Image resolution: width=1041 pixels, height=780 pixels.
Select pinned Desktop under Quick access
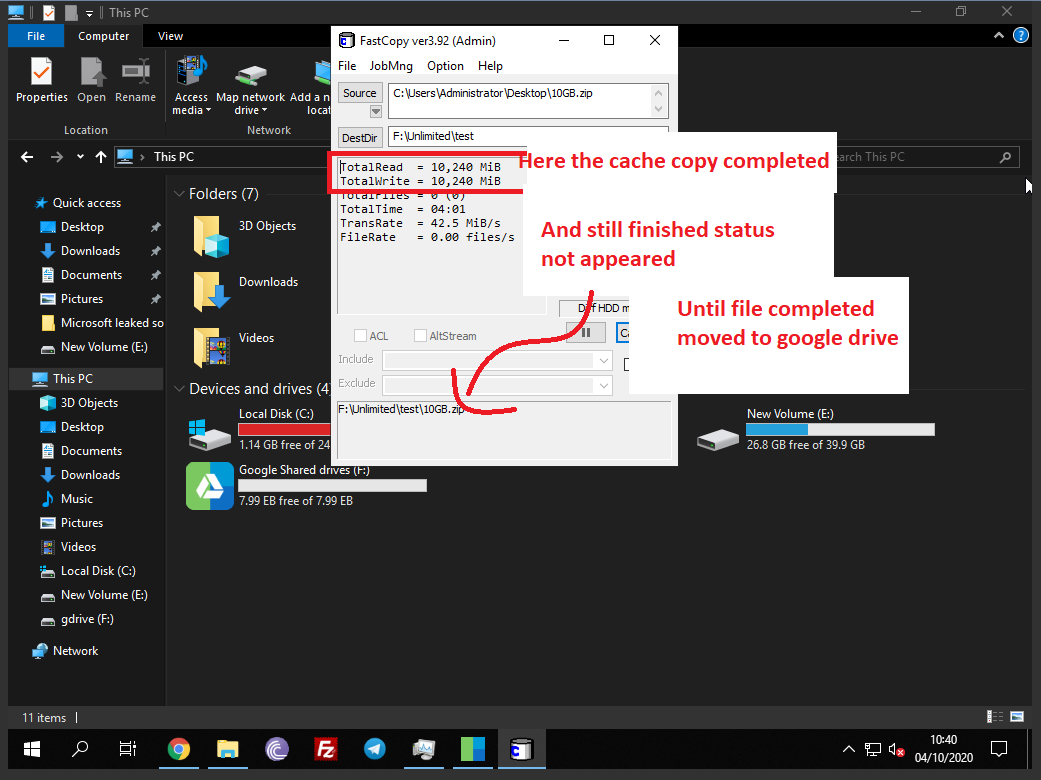(x=82, y=227)
